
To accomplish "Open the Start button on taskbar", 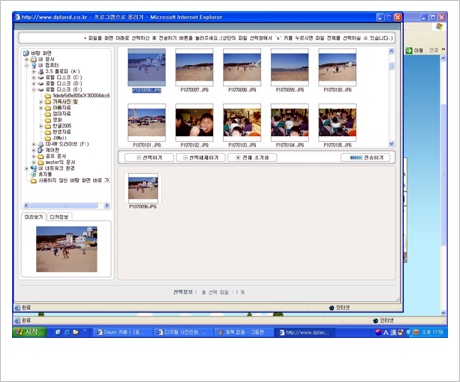I will point(29,332).
